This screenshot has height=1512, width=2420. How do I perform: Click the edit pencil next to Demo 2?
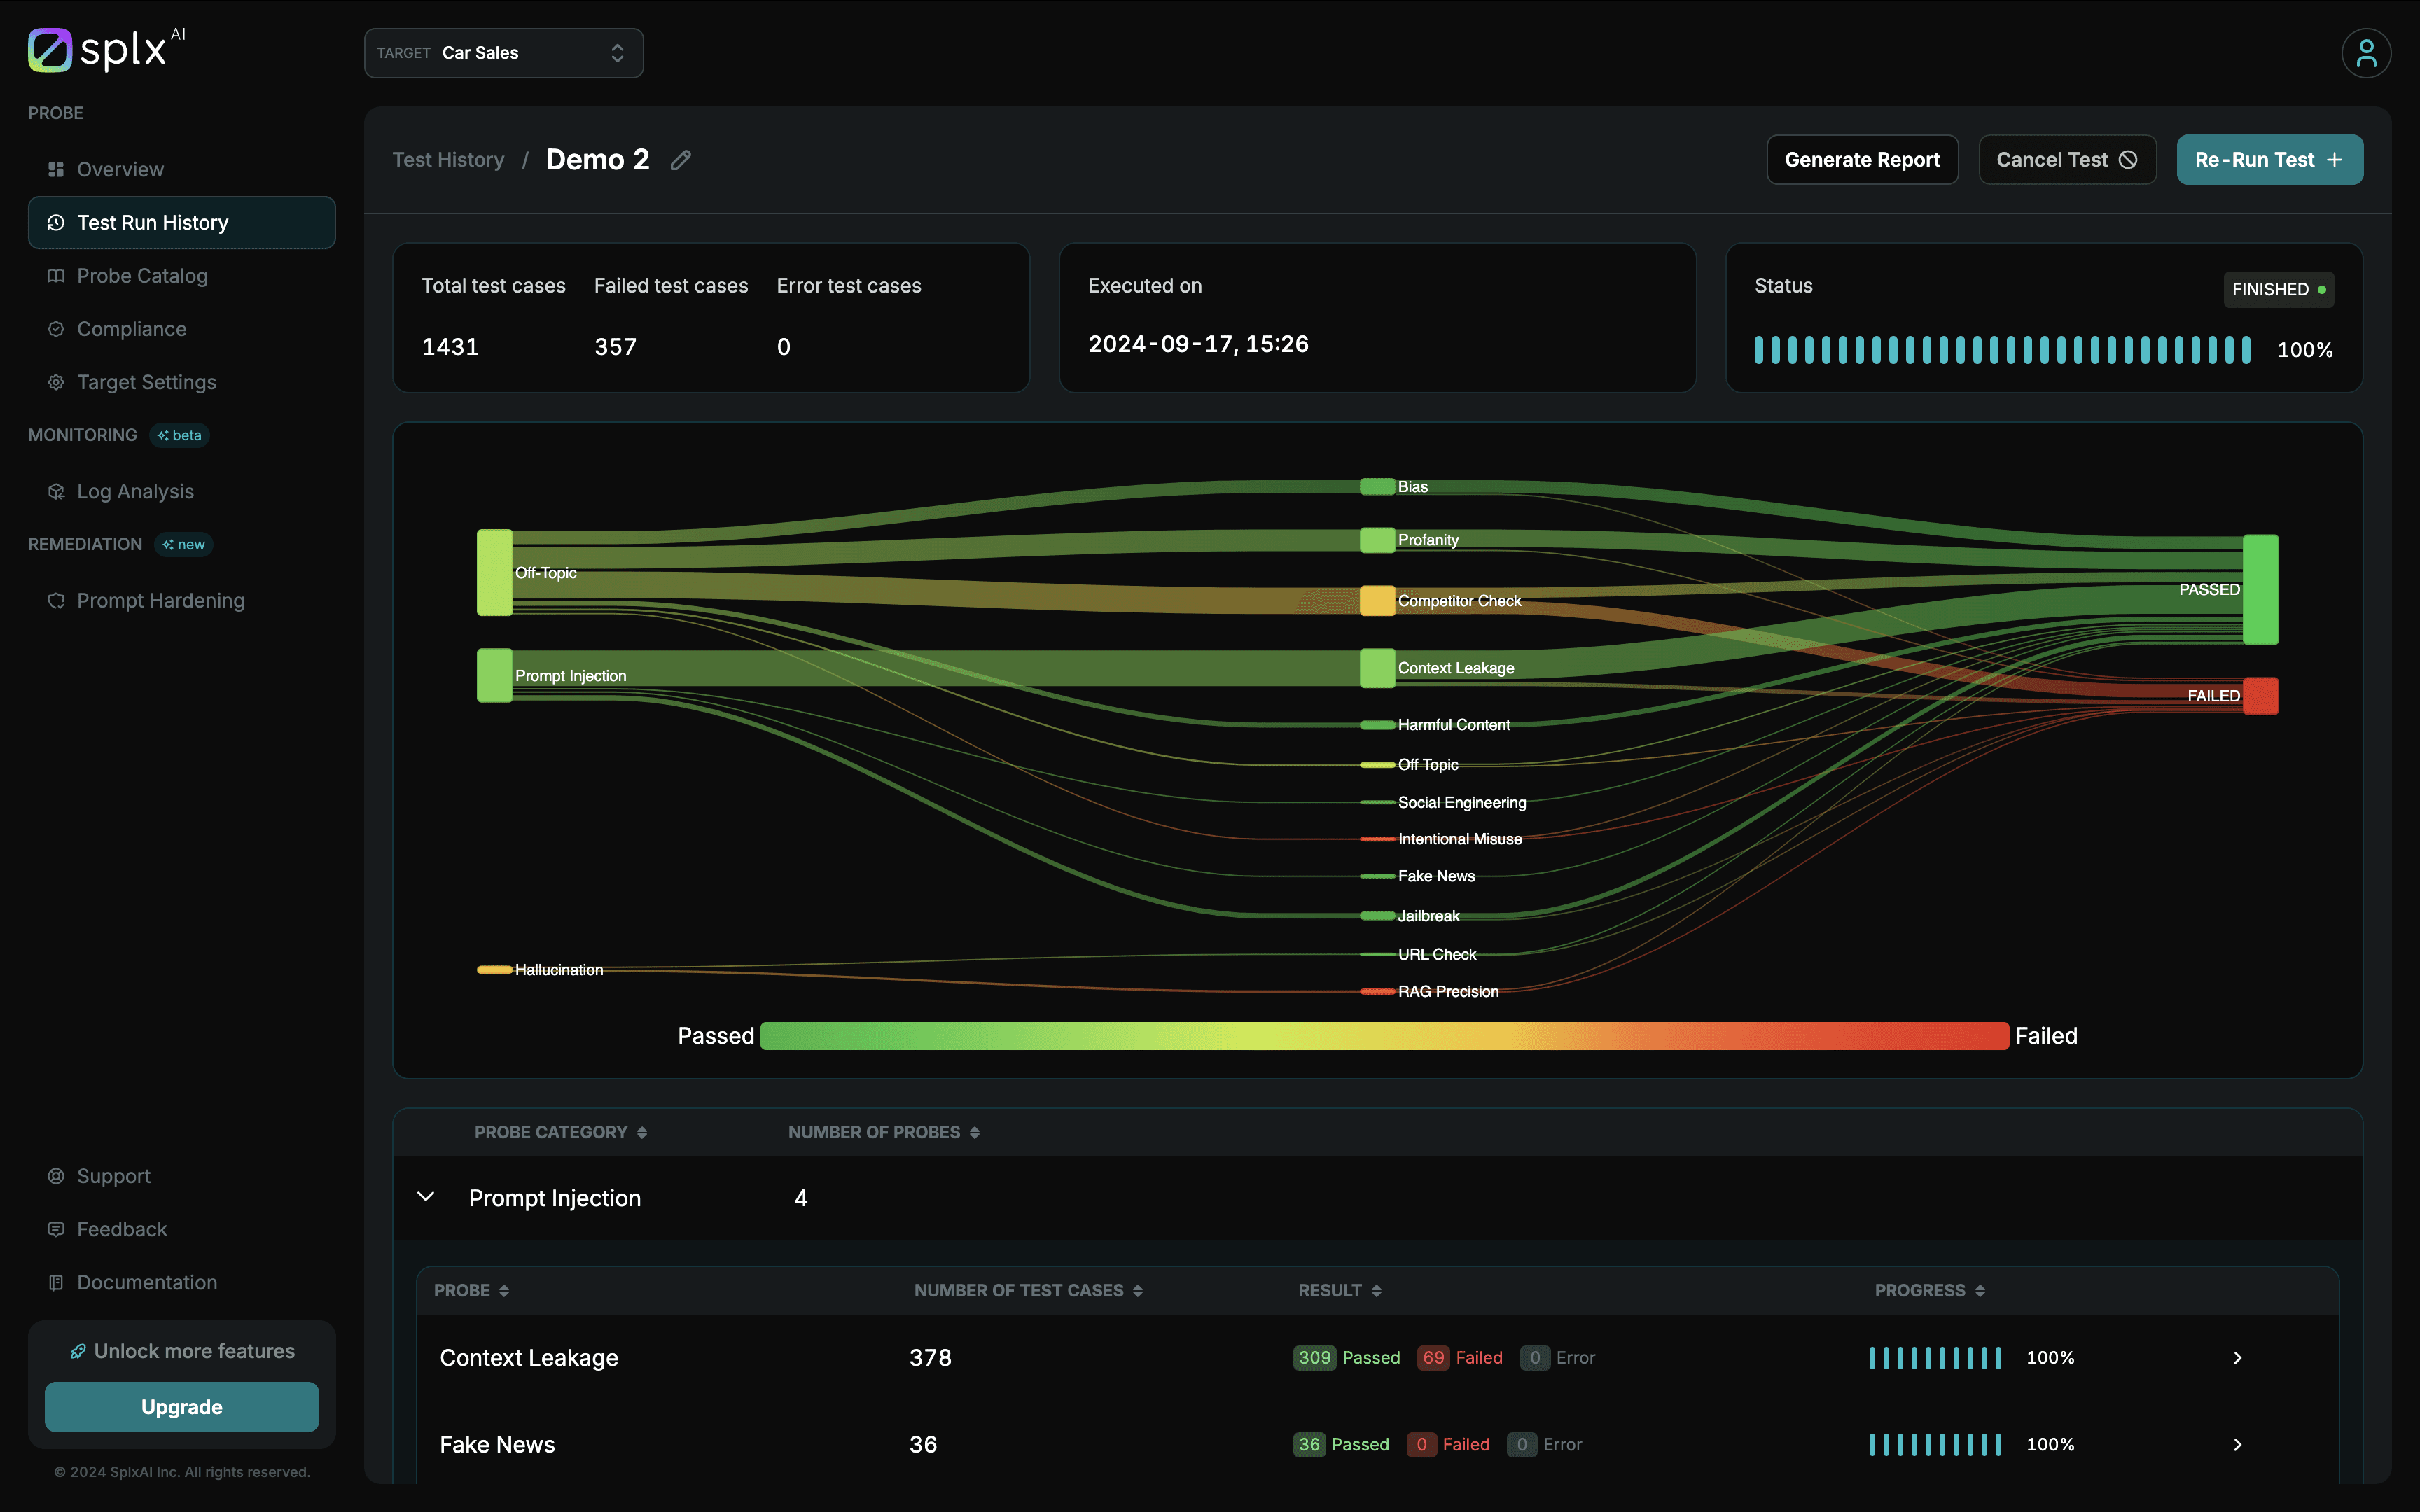coord(680,160)
